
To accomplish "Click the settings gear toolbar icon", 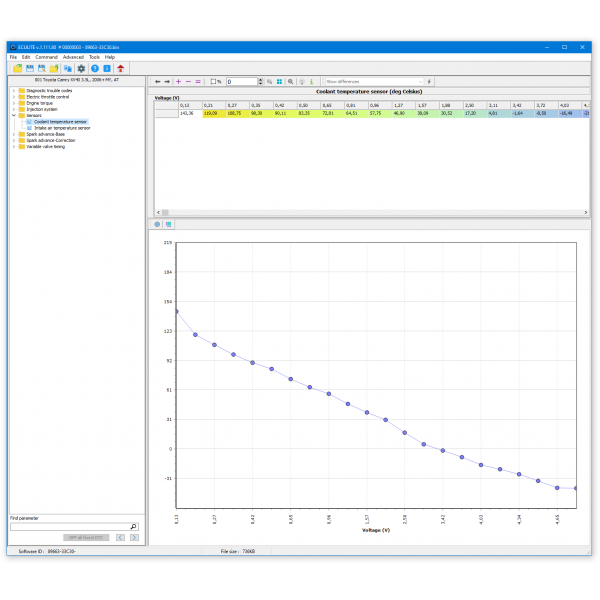I will tap(81, 68).
